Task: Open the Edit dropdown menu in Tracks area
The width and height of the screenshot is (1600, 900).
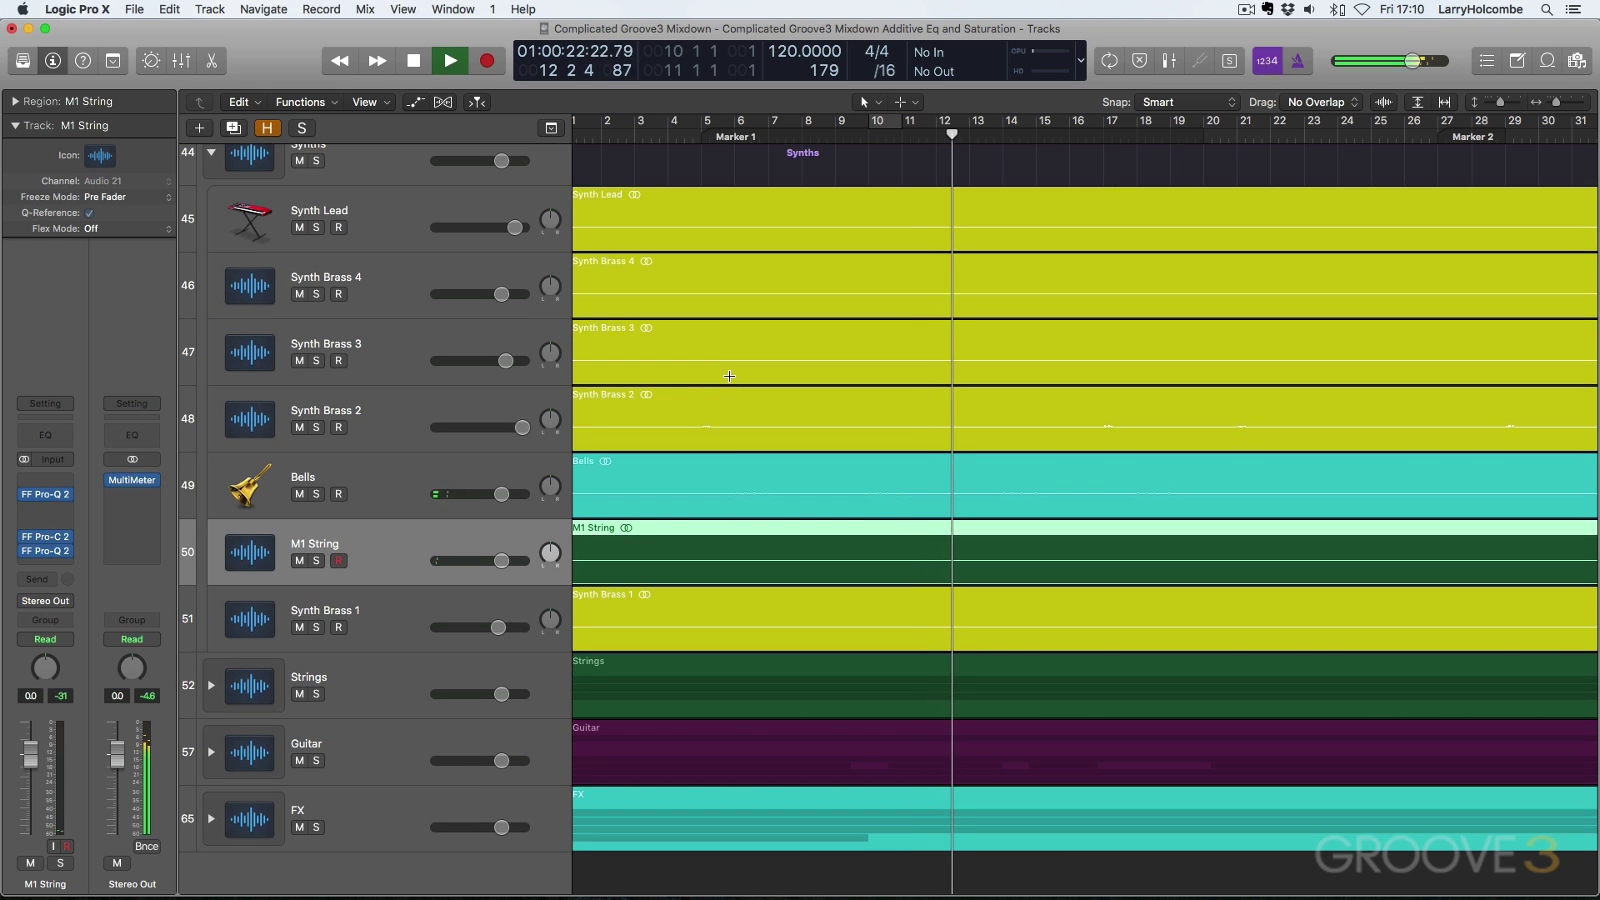Action: [x=245, y=102]
